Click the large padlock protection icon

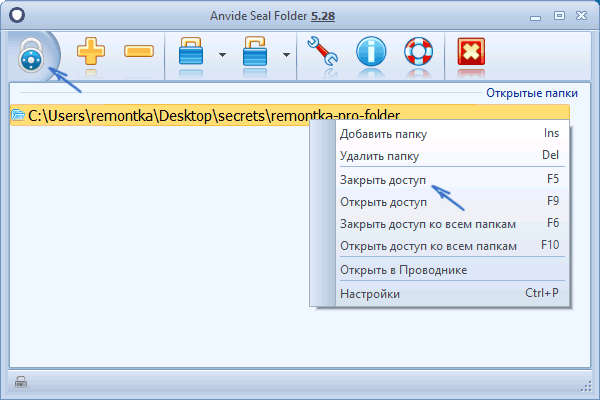coord(32,56)
